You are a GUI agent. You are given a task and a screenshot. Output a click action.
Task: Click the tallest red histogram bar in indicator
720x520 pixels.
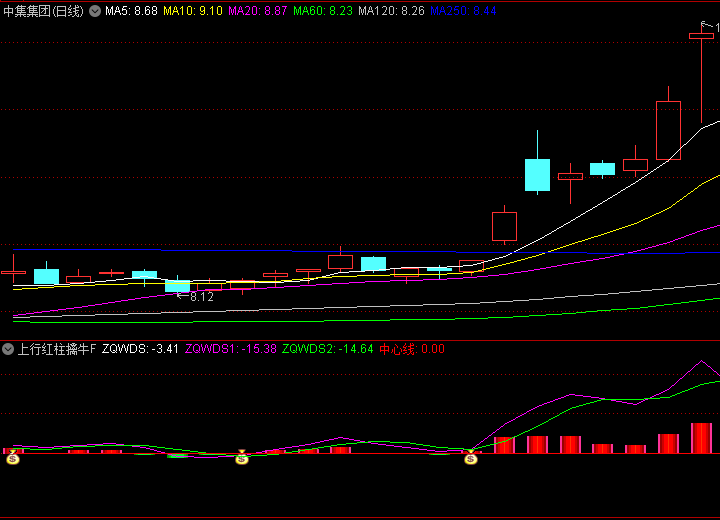click(x=701, y=438)
